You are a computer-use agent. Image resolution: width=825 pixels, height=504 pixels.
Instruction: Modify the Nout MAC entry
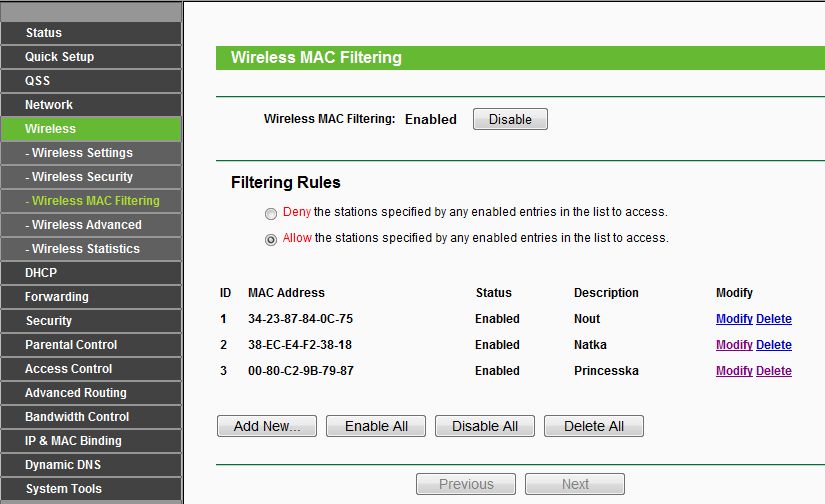(734, 319)
